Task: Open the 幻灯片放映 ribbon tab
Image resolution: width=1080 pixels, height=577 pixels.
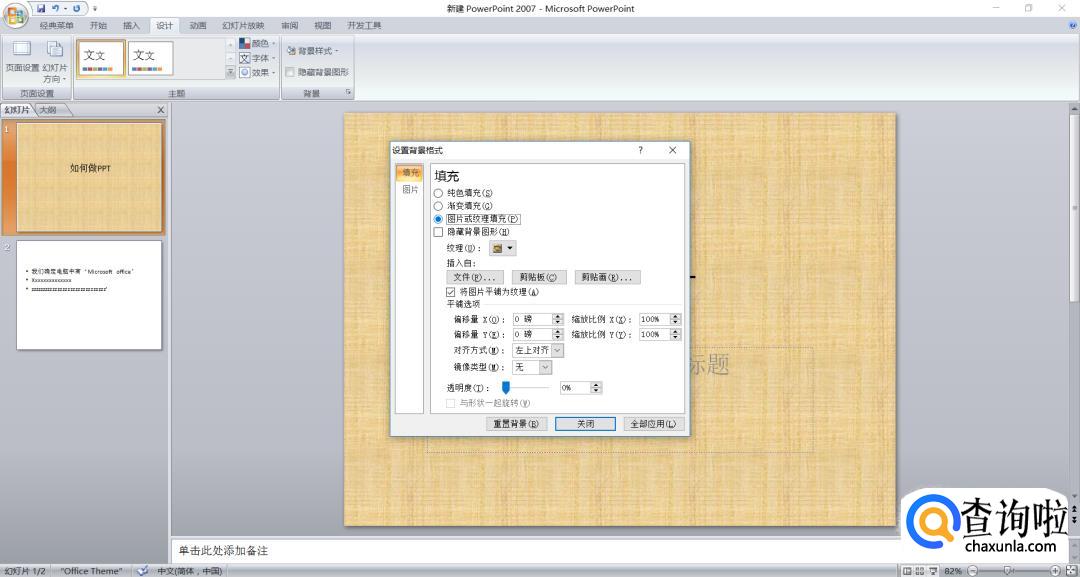Action: tap(243, 25)
